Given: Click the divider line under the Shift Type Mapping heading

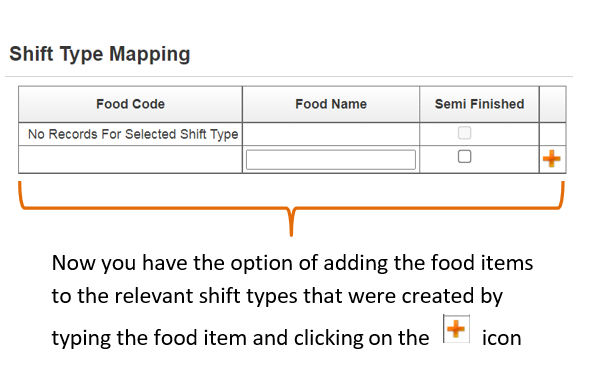Looking at the screenshot, I should tap(289, 77).
